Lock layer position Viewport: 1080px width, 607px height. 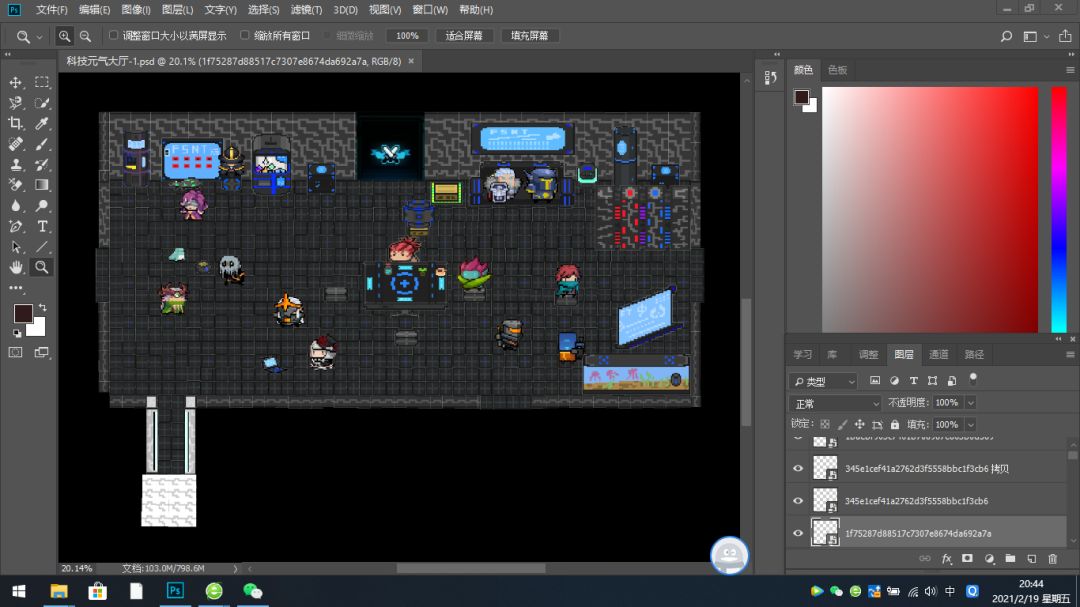click(x=860, y=424)
